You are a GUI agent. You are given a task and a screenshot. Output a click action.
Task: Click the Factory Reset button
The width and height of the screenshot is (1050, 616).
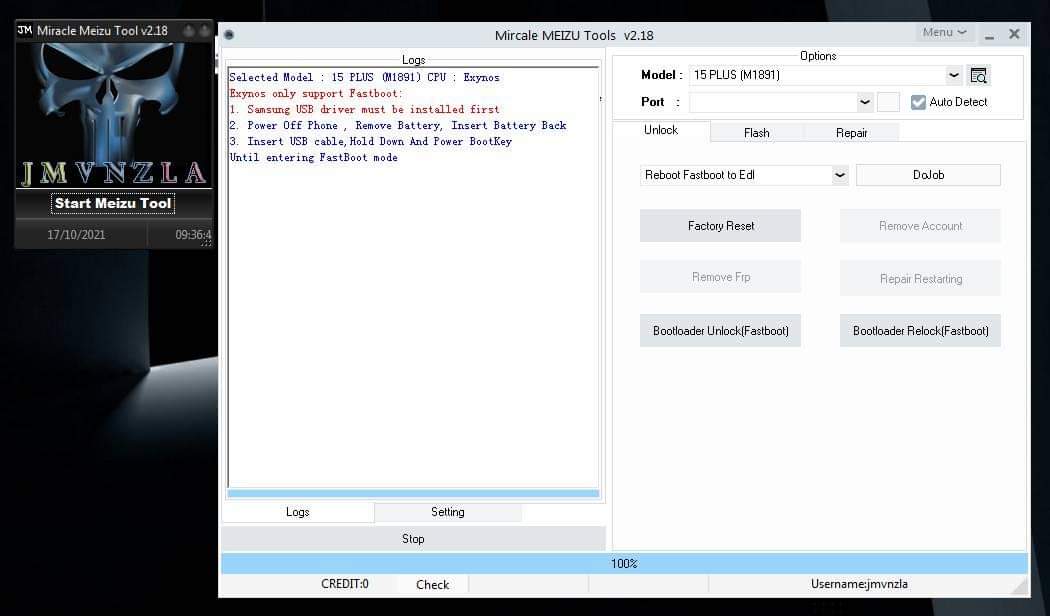click(x=721, y=226)
